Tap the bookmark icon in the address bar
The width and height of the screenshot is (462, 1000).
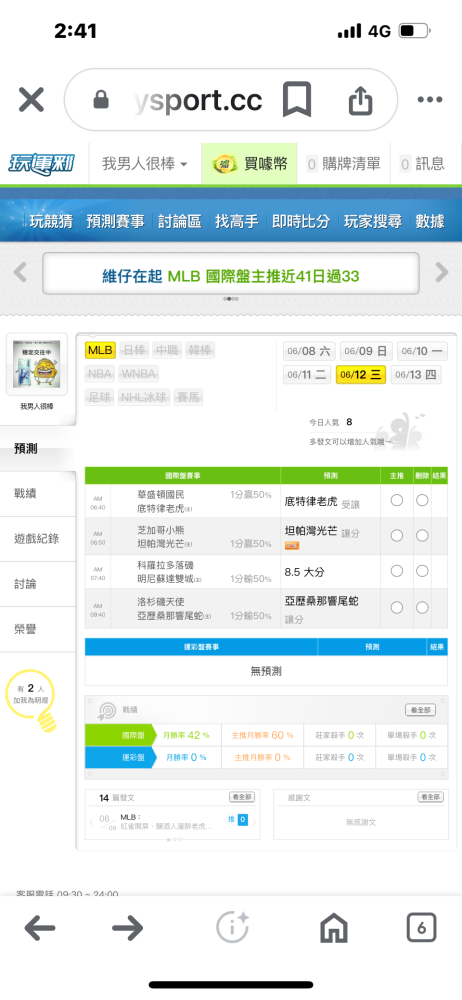point(297,99)
